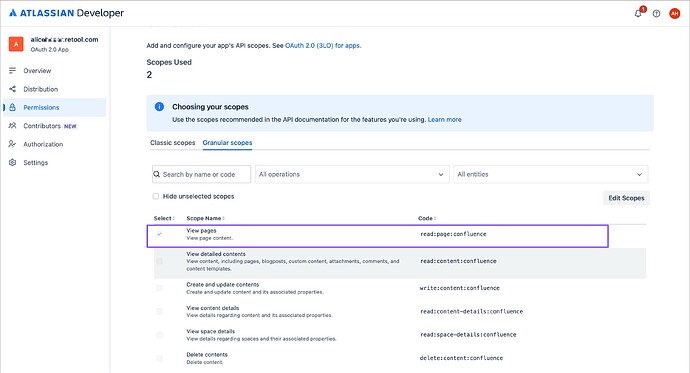Switch to Classic scopes tab
The width and height of the screenshot is (690, 373).
(x=172, y=143)
